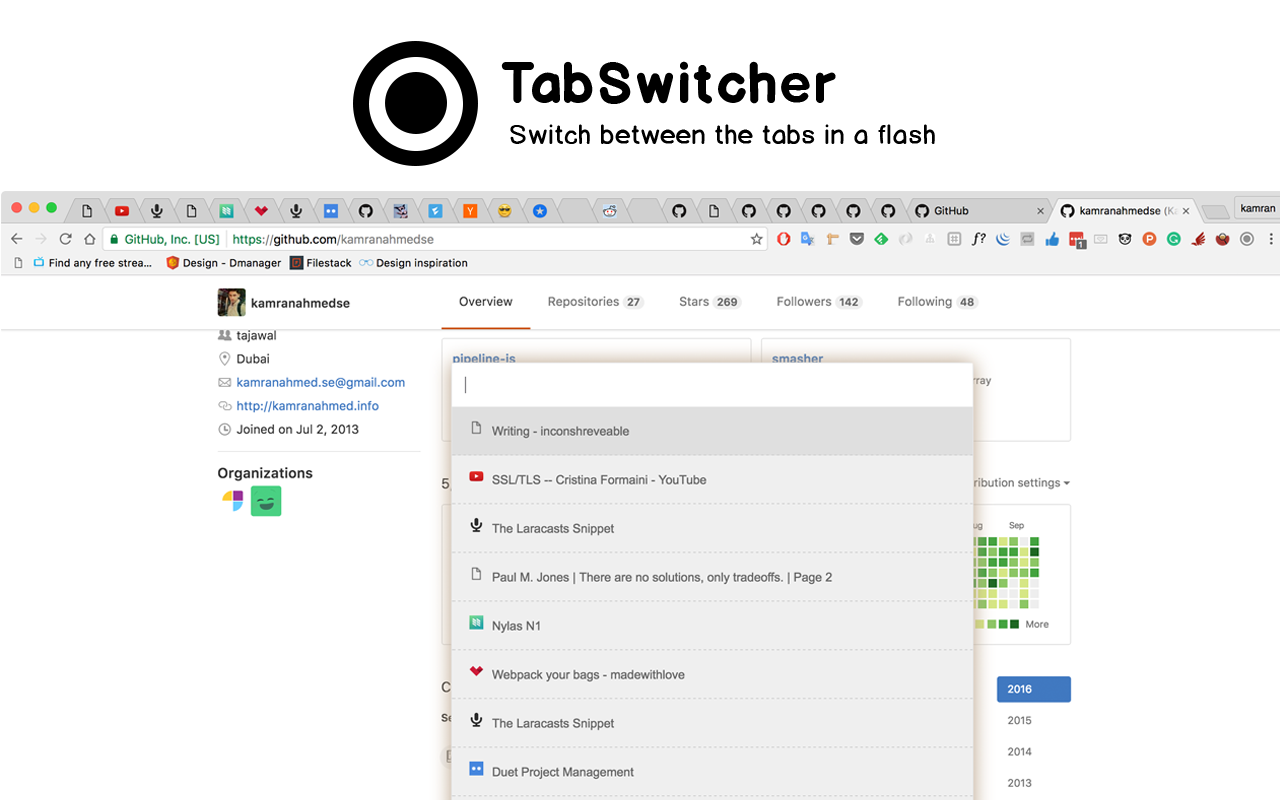Open the green smiley organization icon

click(266, 501)
